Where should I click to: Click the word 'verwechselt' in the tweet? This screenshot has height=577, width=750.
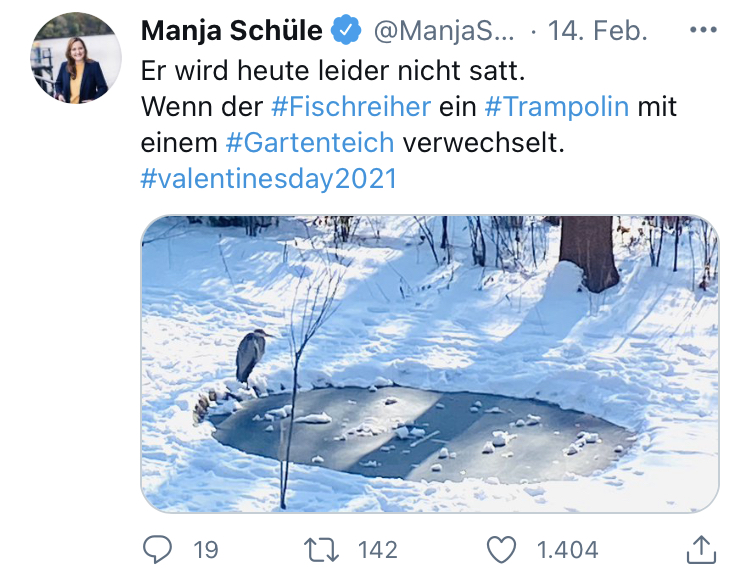[484, 143]
